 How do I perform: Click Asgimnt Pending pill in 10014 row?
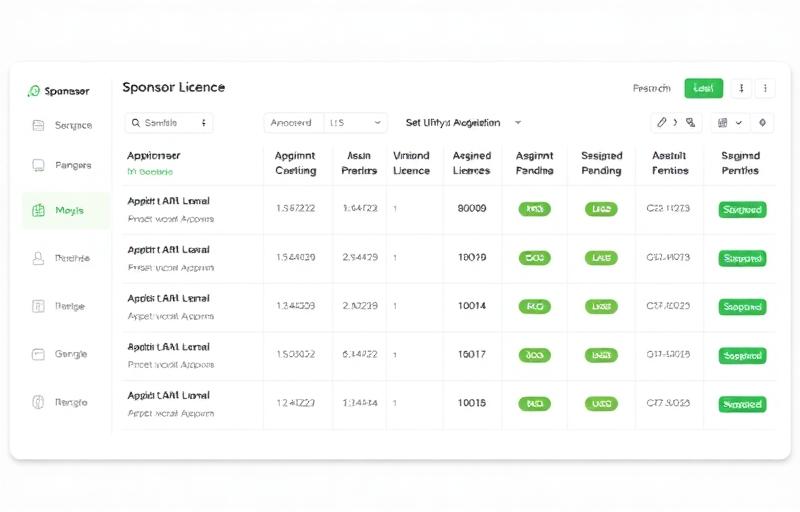[x=535, y=306]
